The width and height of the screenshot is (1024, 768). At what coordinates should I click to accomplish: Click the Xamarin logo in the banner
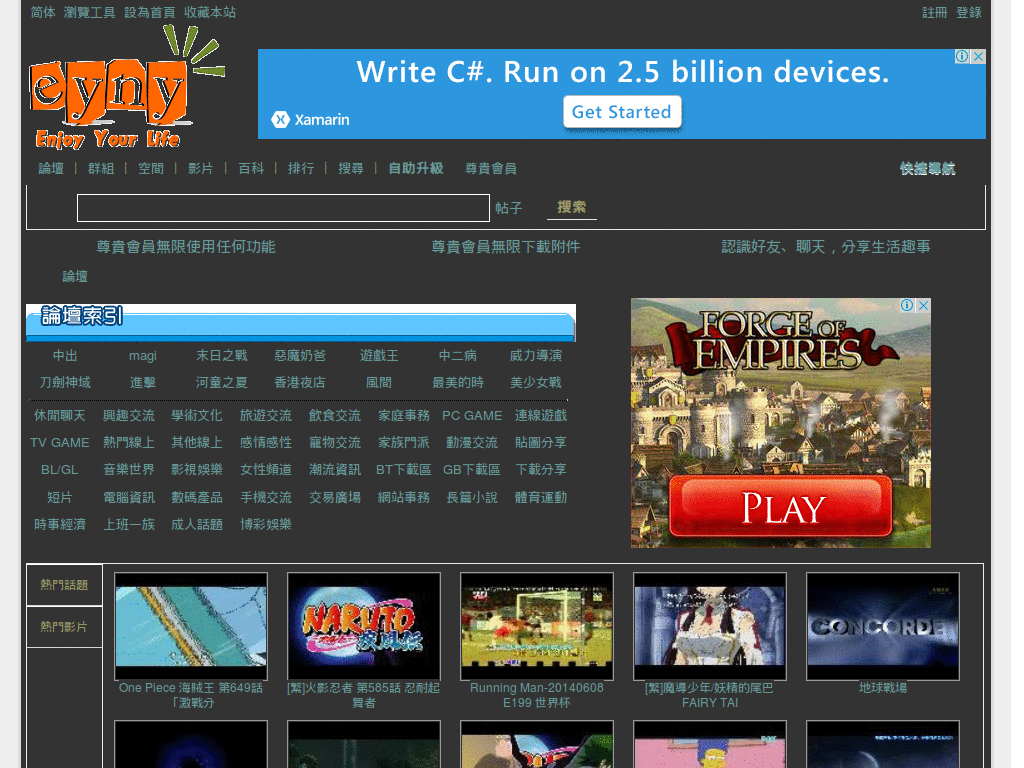pos(310,120)
